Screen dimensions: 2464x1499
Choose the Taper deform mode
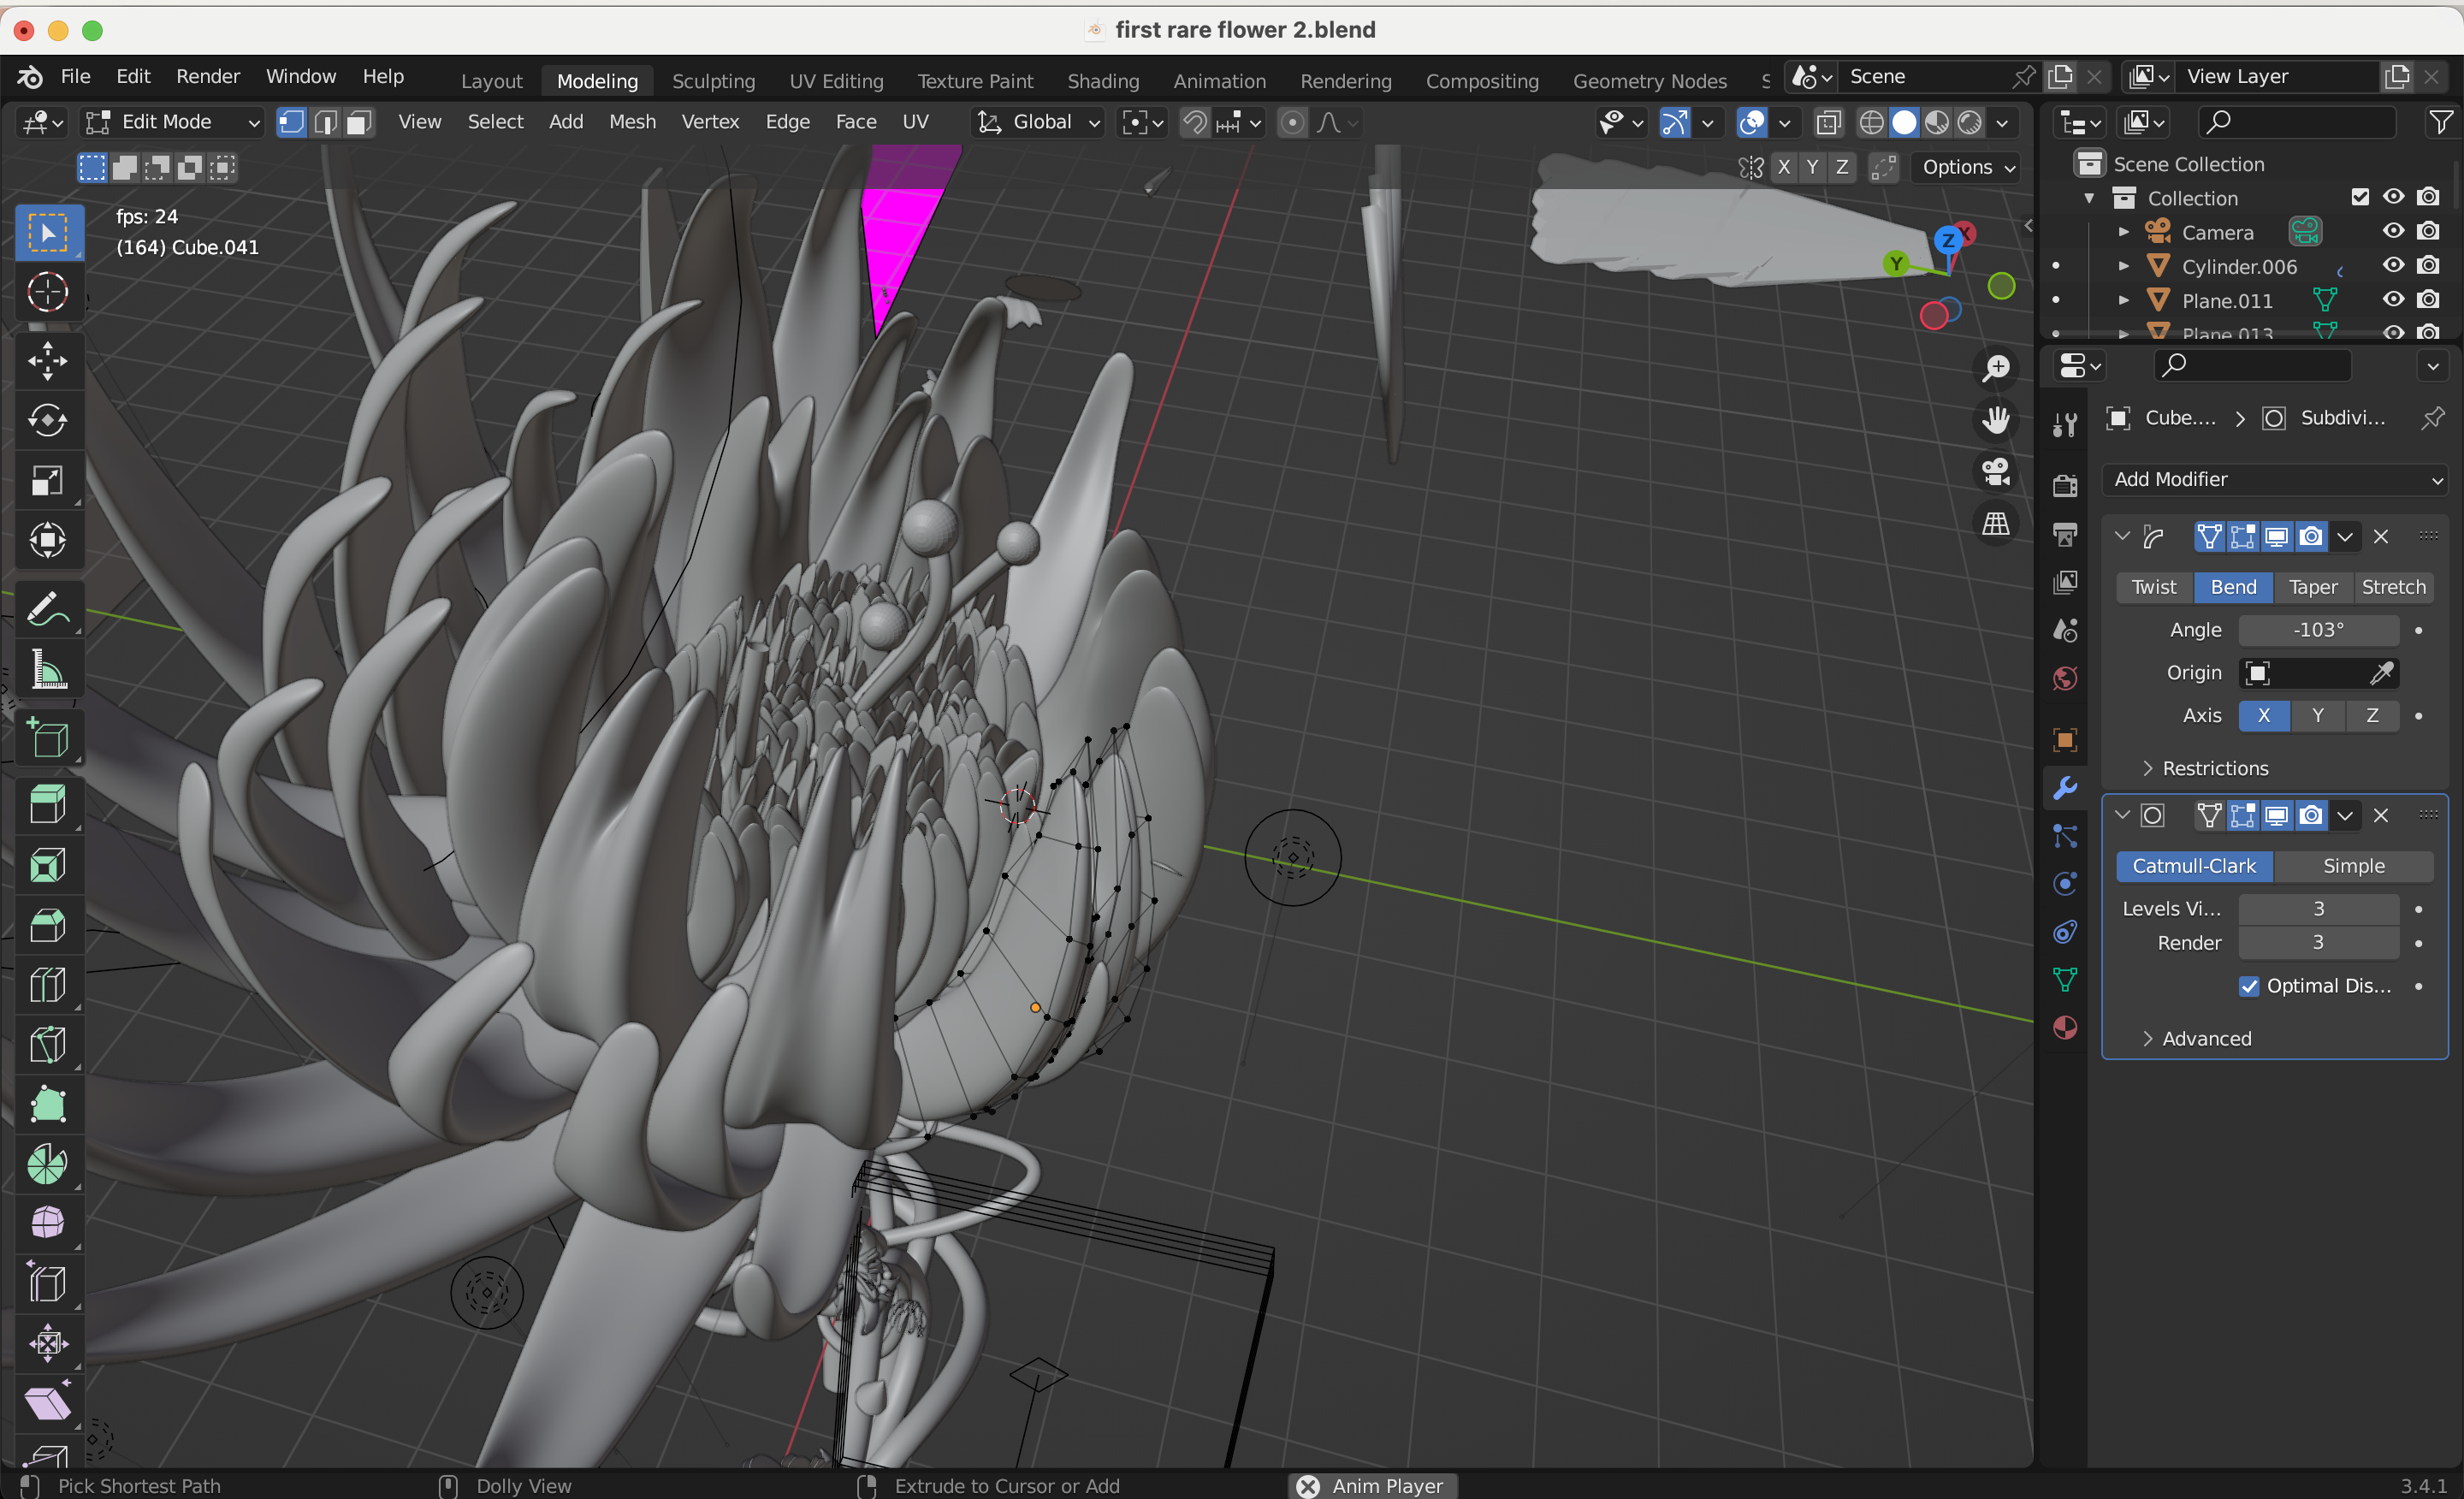point(2313,587)
